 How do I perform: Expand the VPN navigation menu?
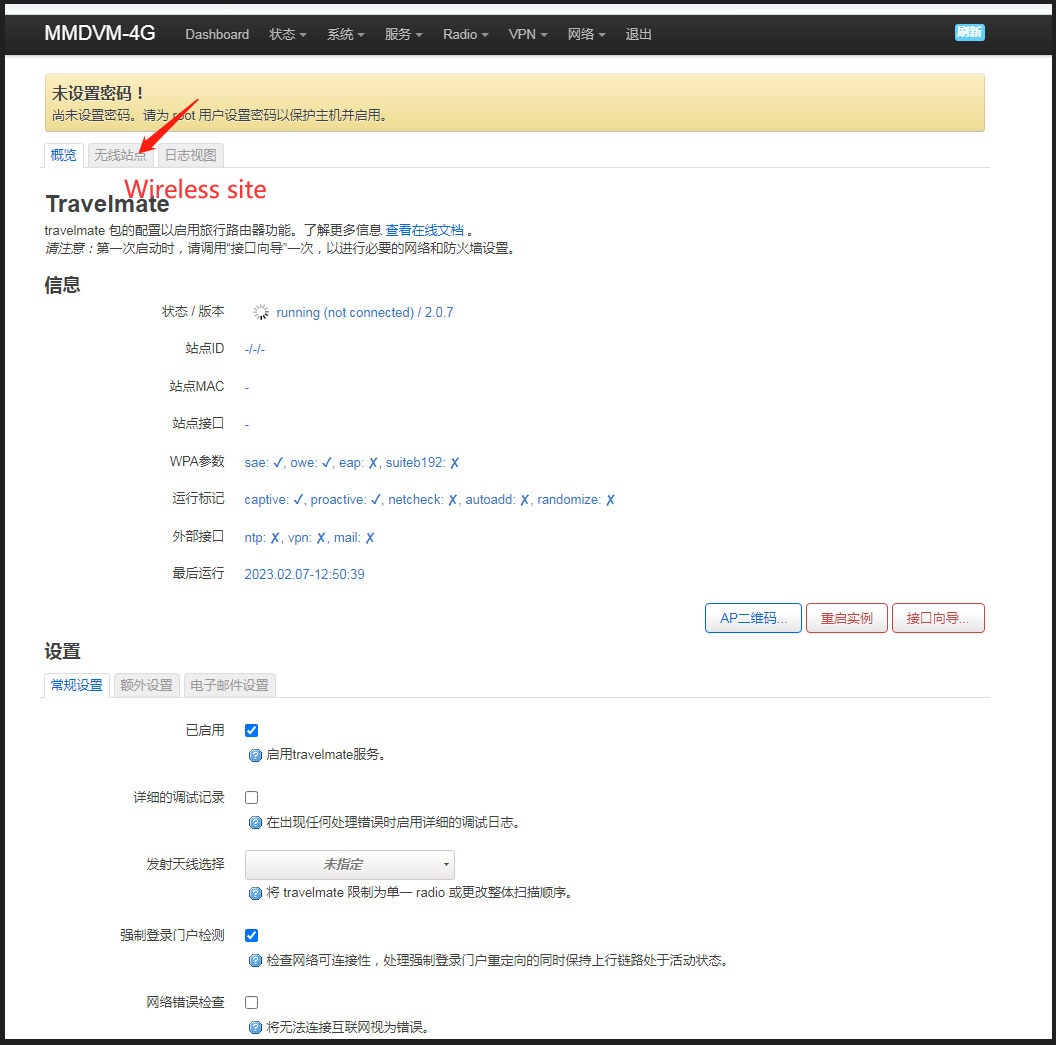coord(527,34)
